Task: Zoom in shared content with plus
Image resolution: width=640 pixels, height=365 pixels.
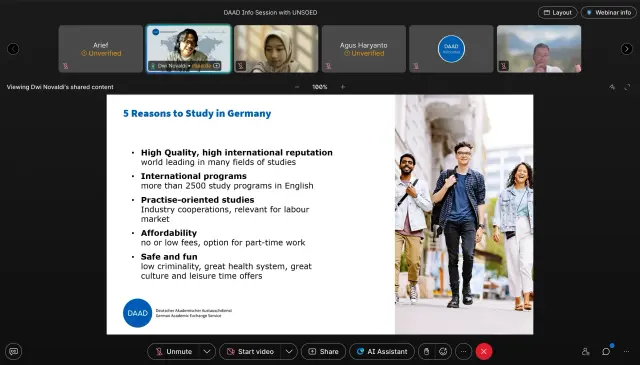Action: 343,87
